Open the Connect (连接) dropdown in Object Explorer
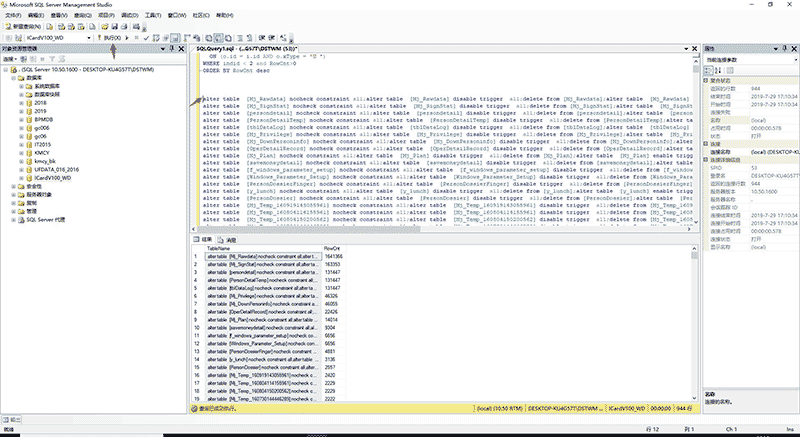This screenshot has height=437, width=800. (x=12, y=59)
